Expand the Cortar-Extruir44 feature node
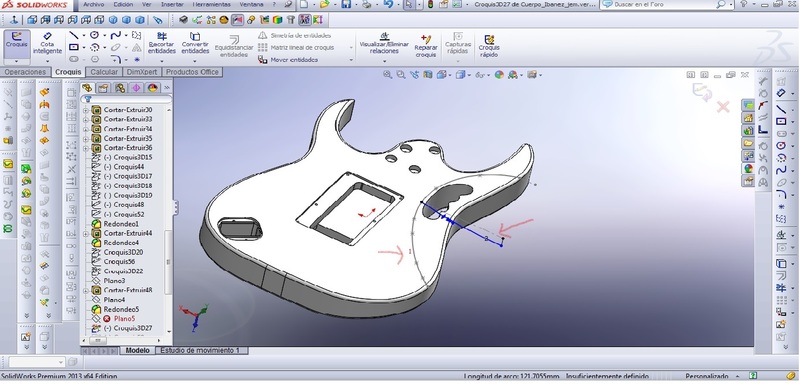The width and height of the screenshot is (800, 384). click(x=86, y=234)
